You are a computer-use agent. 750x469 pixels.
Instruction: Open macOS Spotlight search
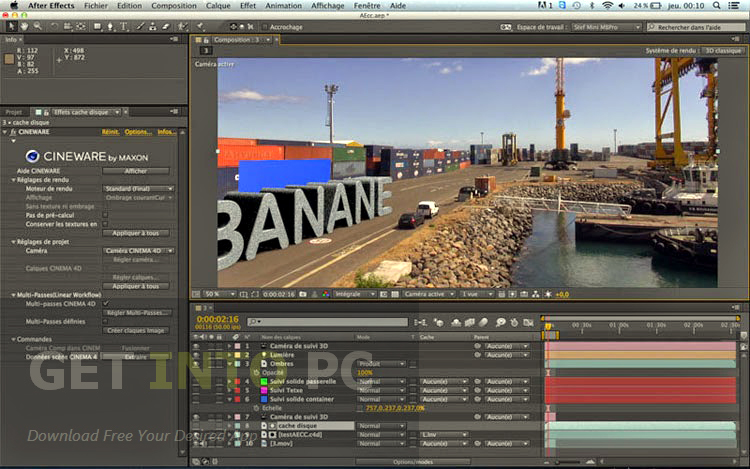(716, 6)
